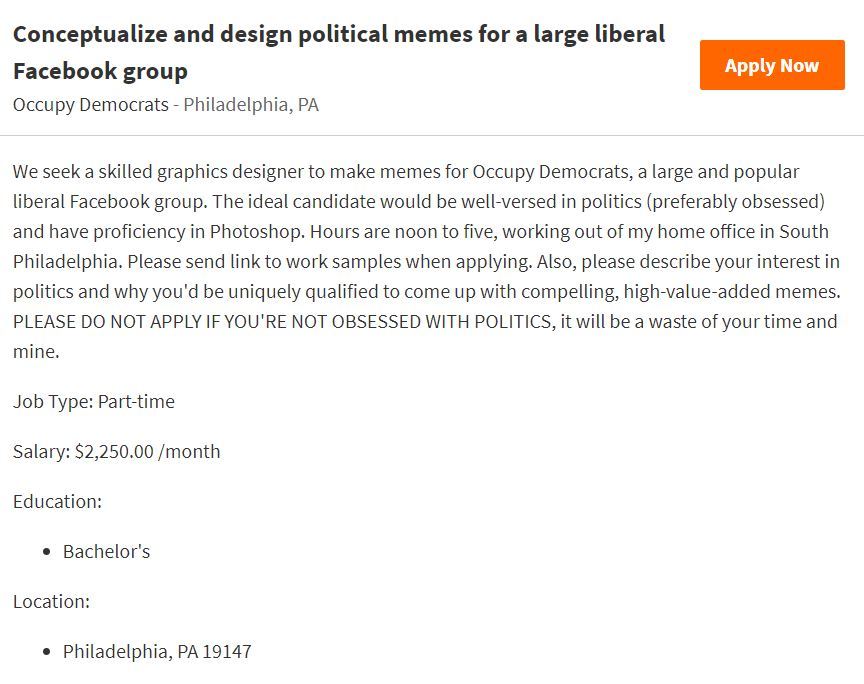
Task: Click the Salary $2,250.00 /month line
Action: 117,451
